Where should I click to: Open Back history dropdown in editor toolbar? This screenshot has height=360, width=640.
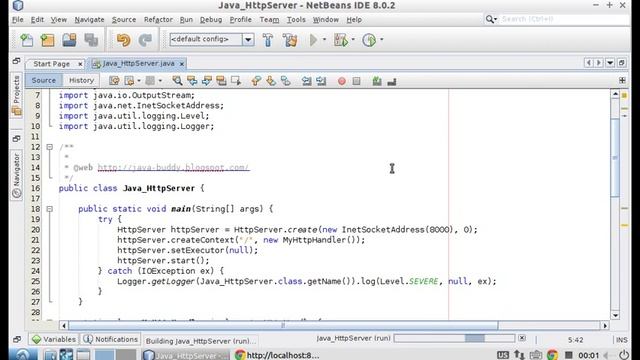(x=139, y=81)
